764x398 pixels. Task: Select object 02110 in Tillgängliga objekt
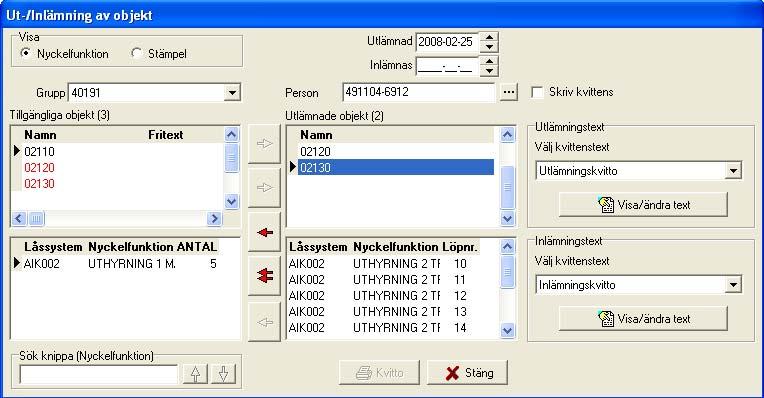(x=39, y=152)
